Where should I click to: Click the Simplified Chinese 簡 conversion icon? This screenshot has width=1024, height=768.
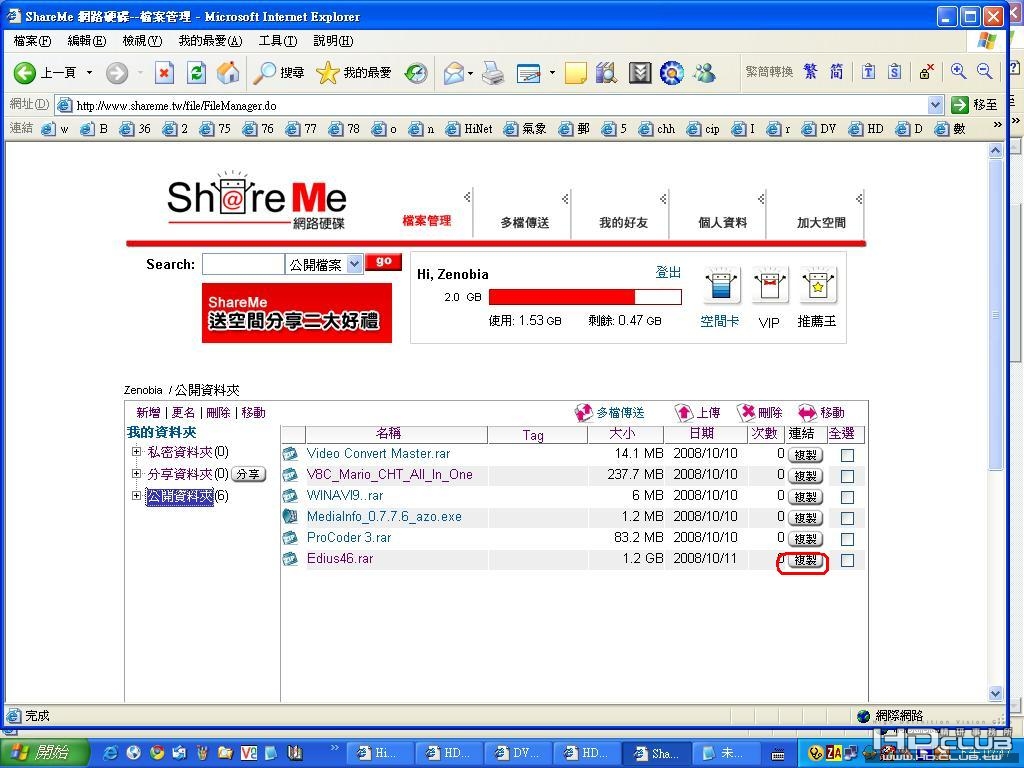pyautogui.click(x=837, y=71)
